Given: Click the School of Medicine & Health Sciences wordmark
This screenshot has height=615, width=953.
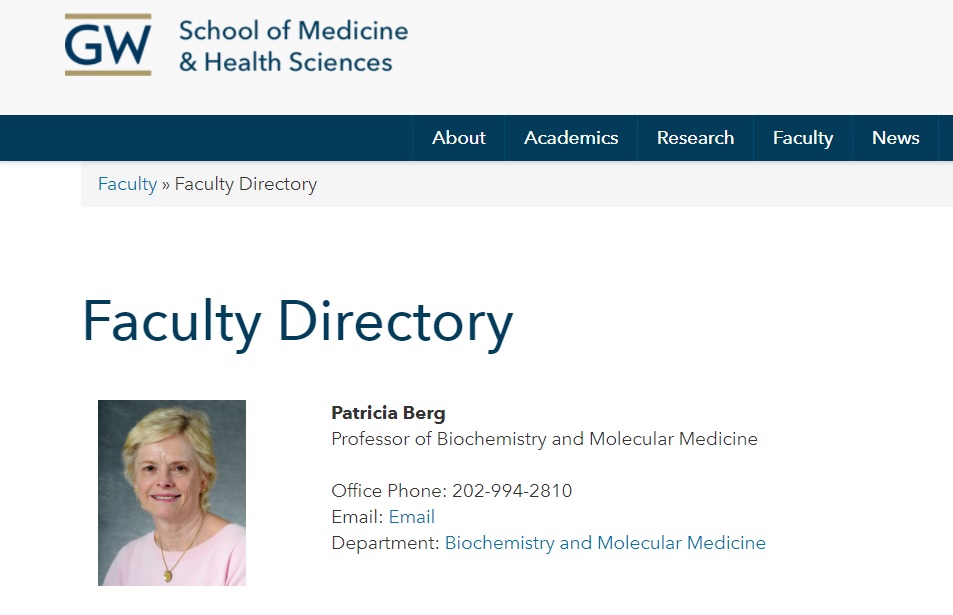Looking at the screenshot, I should pyautogui.click(x=293, y=44).
